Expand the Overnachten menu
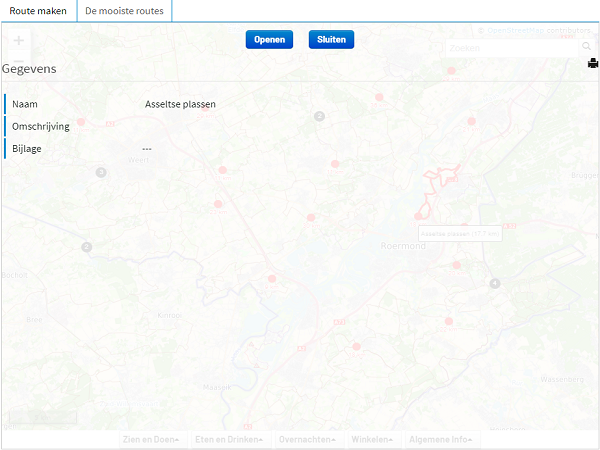The height and width of the screenshot is (450, 600). point(309,440)
